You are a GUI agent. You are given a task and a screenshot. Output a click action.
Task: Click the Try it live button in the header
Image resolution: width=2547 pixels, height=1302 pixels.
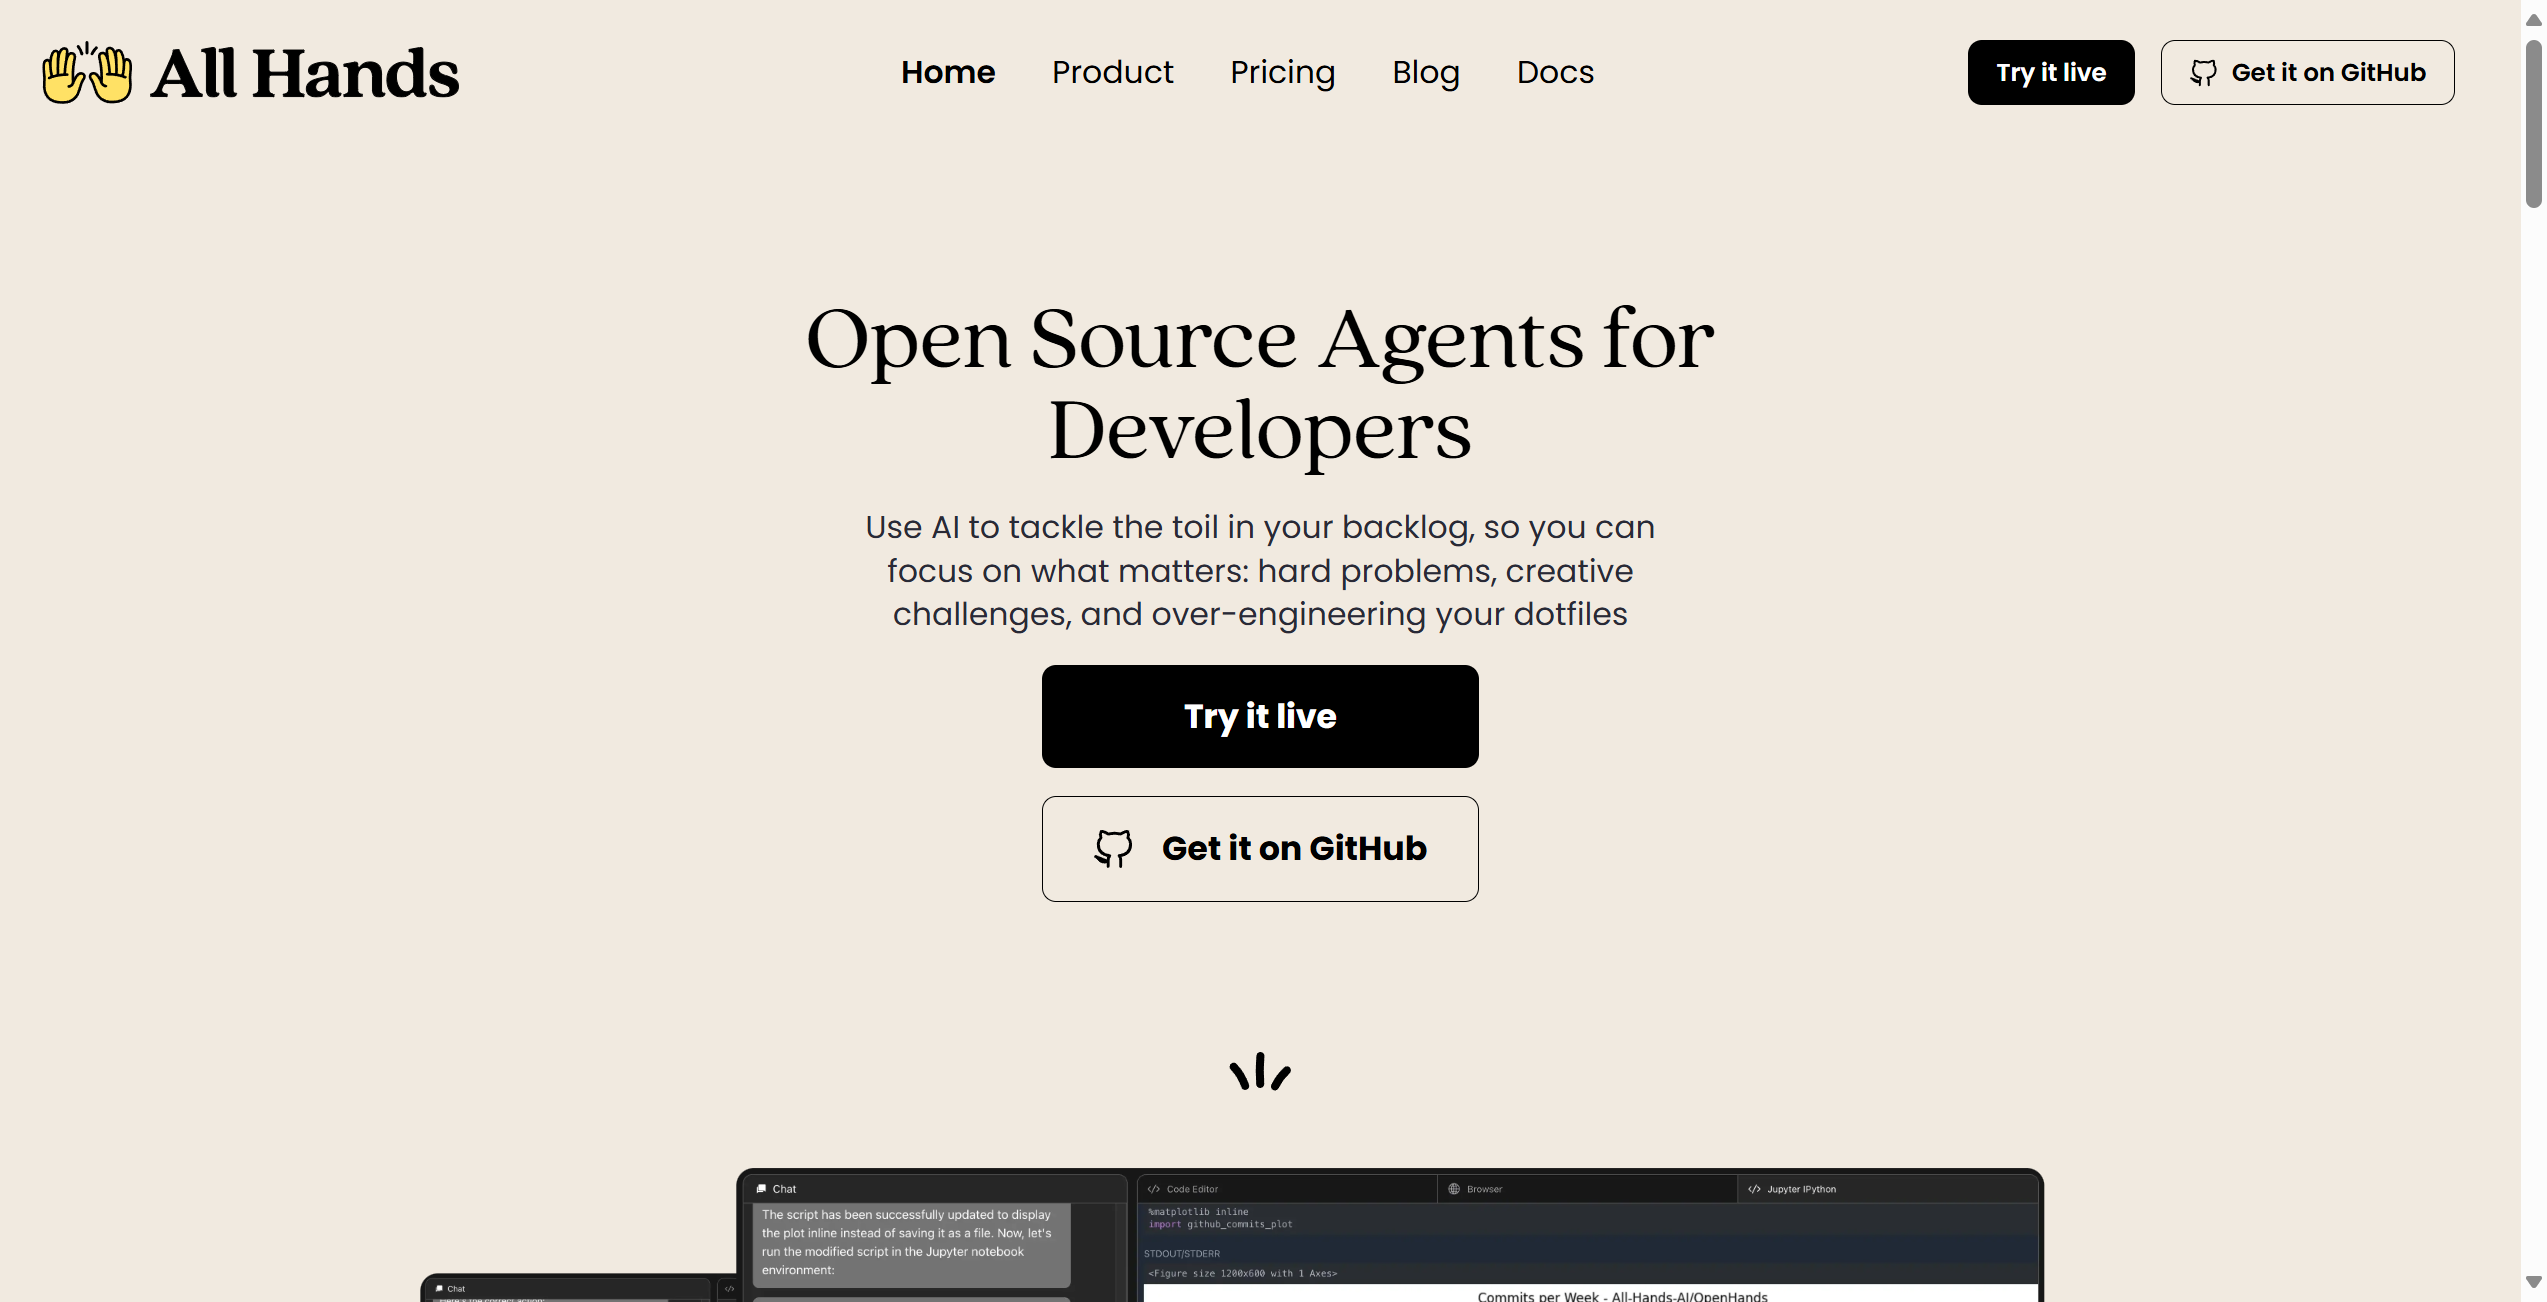click(x=2050, y=72)
